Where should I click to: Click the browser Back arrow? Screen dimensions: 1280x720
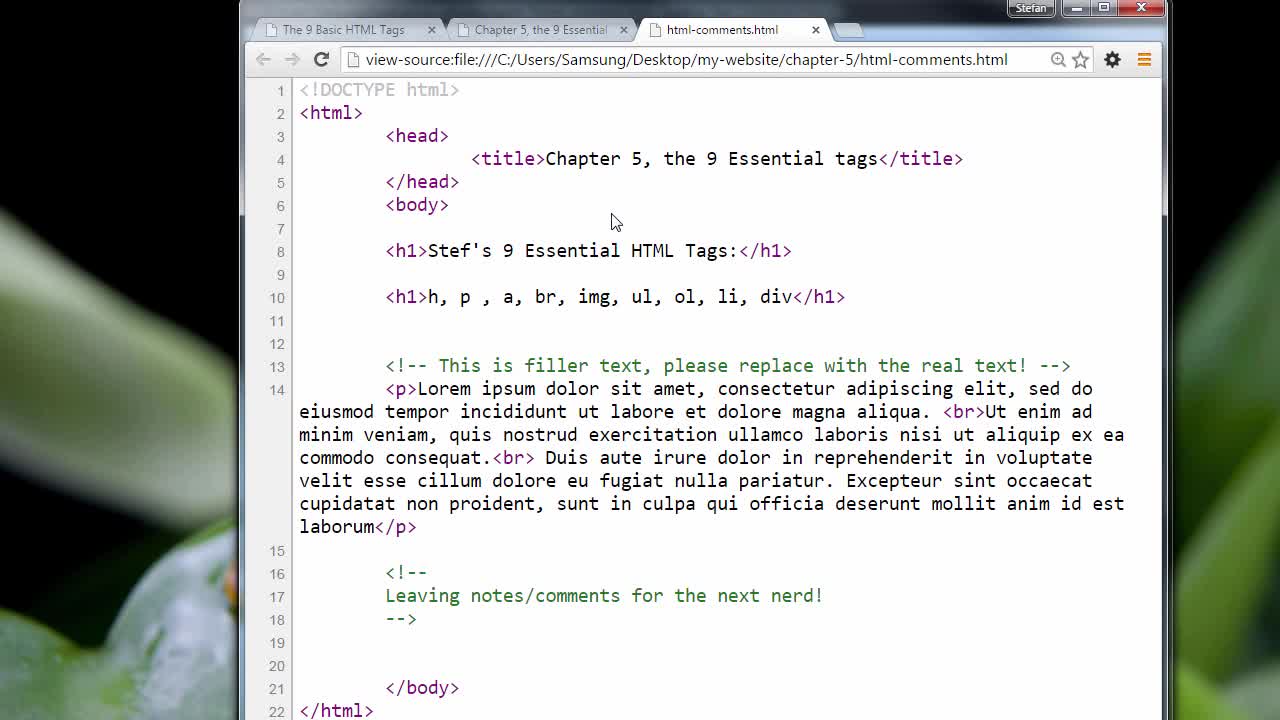point(263,60)
